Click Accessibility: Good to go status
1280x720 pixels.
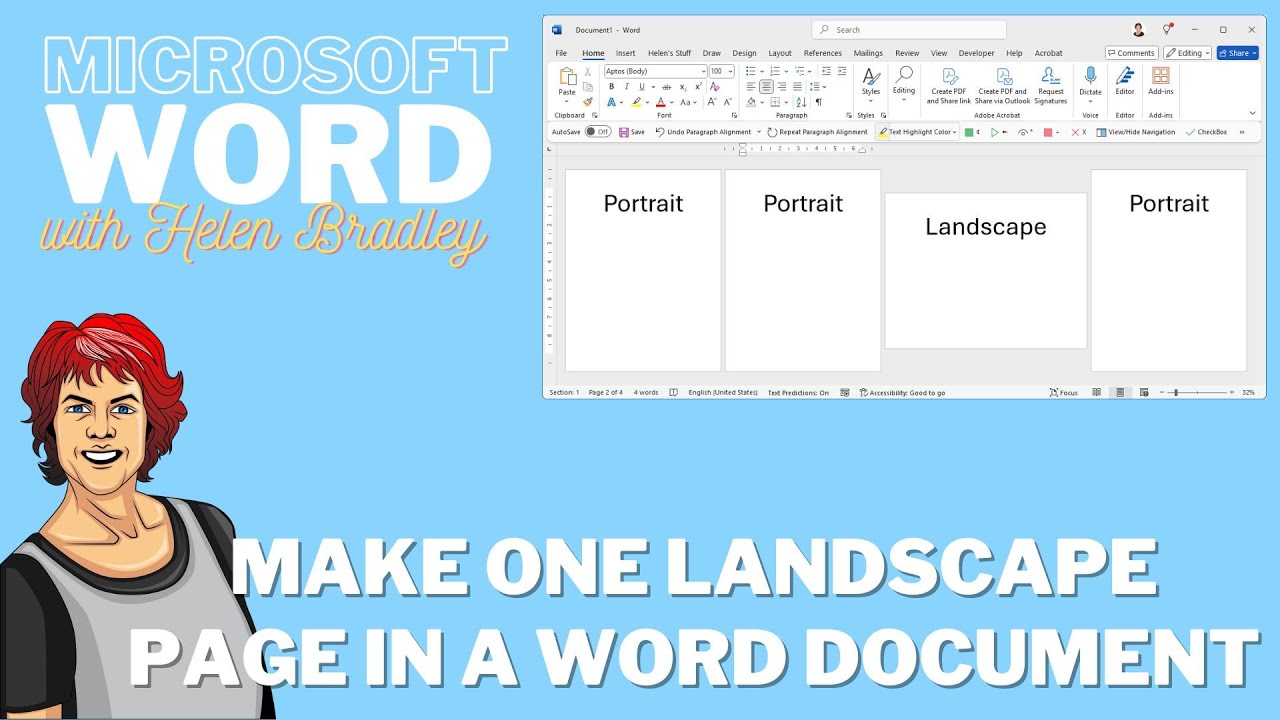[902, 393]
